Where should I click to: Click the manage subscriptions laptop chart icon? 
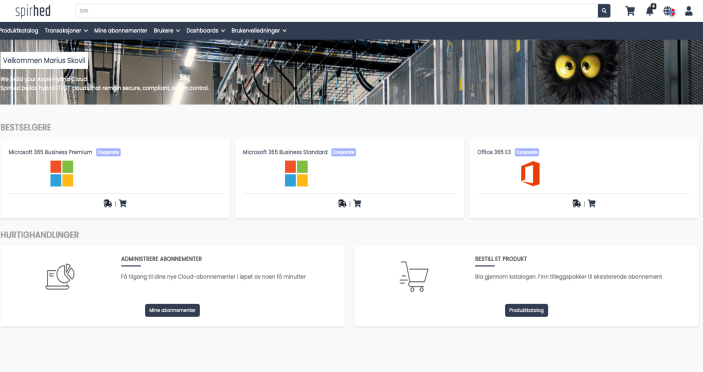click(x=60, y=277)
